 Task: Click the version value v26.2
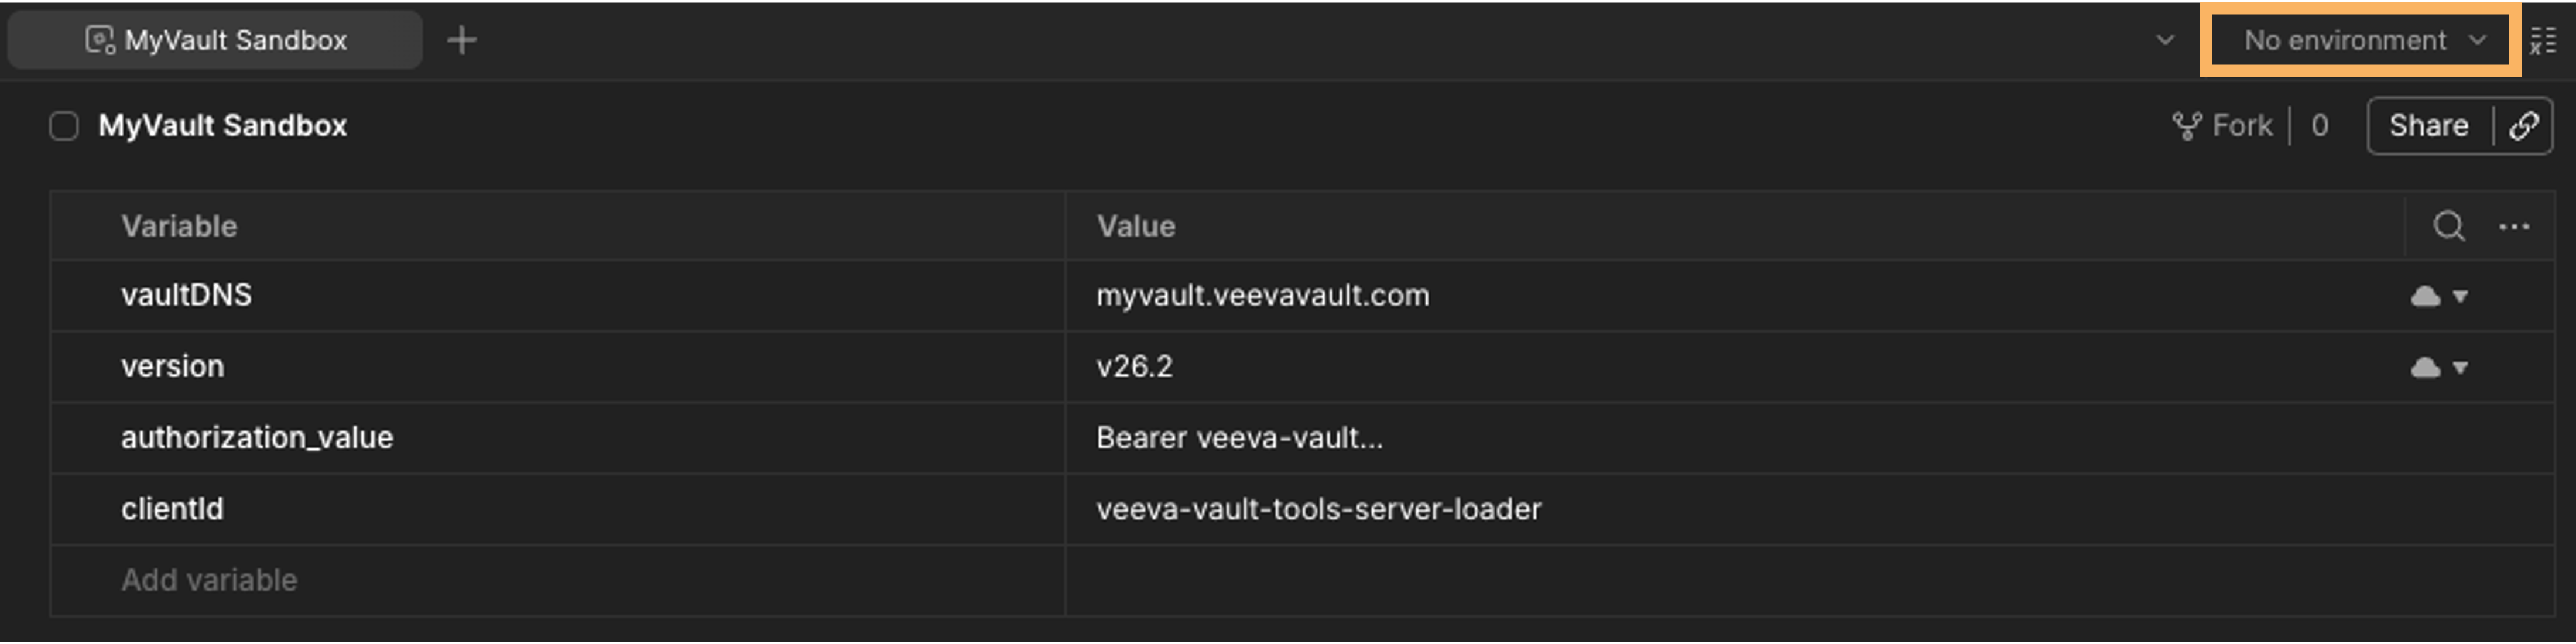click(1134, 367)
